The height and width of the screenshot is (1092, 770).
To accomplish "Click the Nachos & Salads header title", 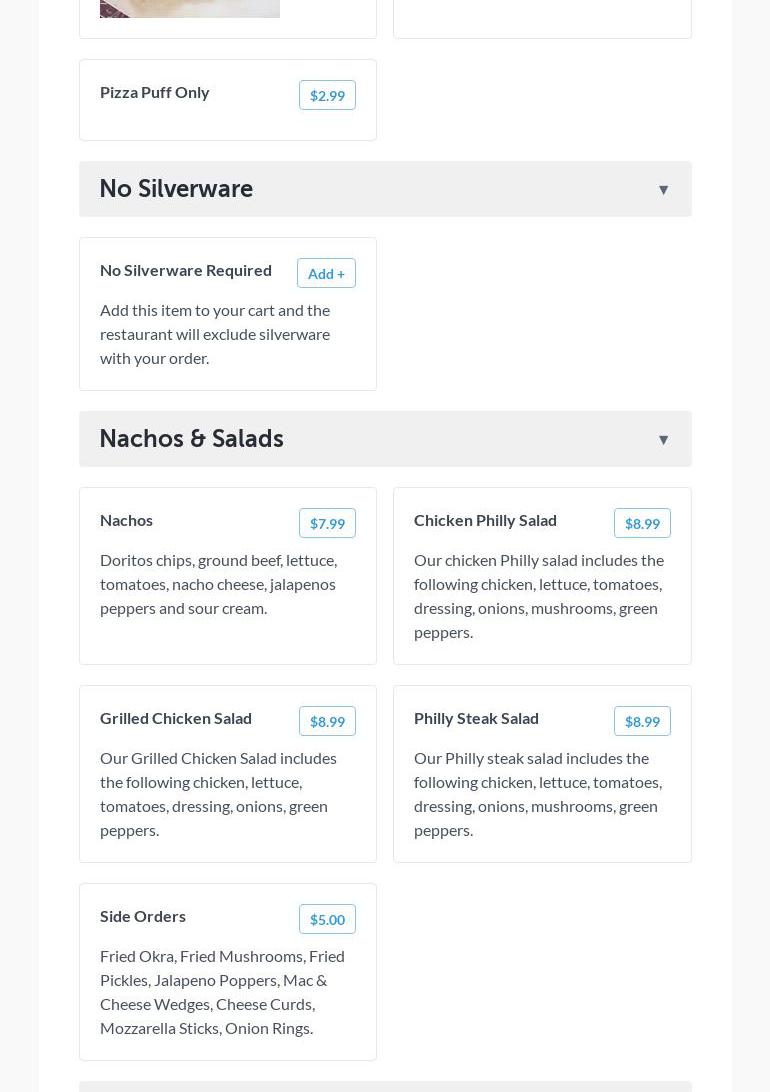I will pos(191,439).
